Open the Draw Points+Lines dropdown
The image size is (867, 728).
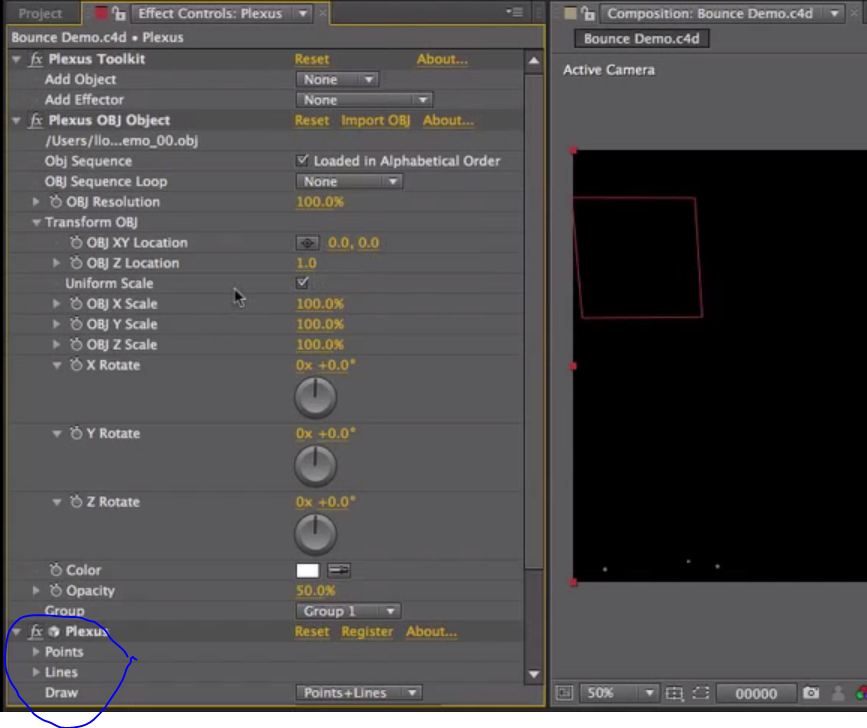(359, 693)
